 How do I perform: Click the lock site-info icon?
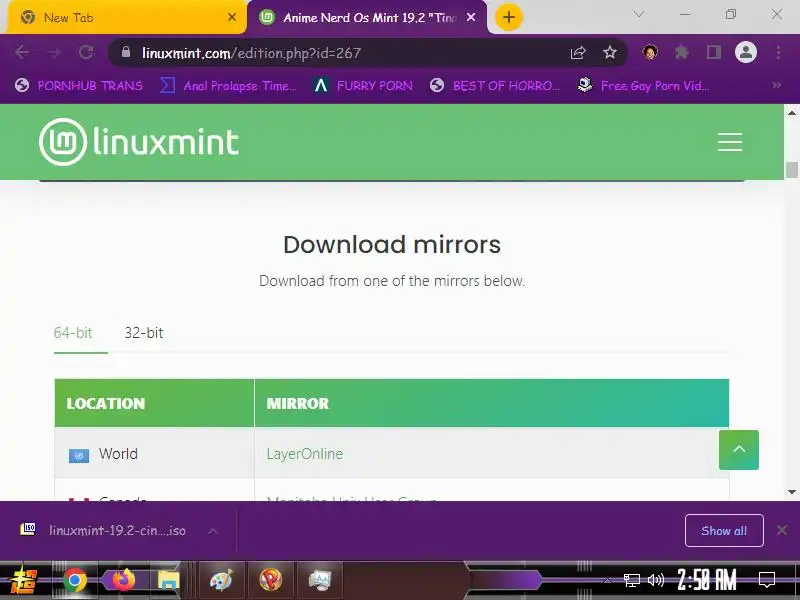tap(126, 52)
